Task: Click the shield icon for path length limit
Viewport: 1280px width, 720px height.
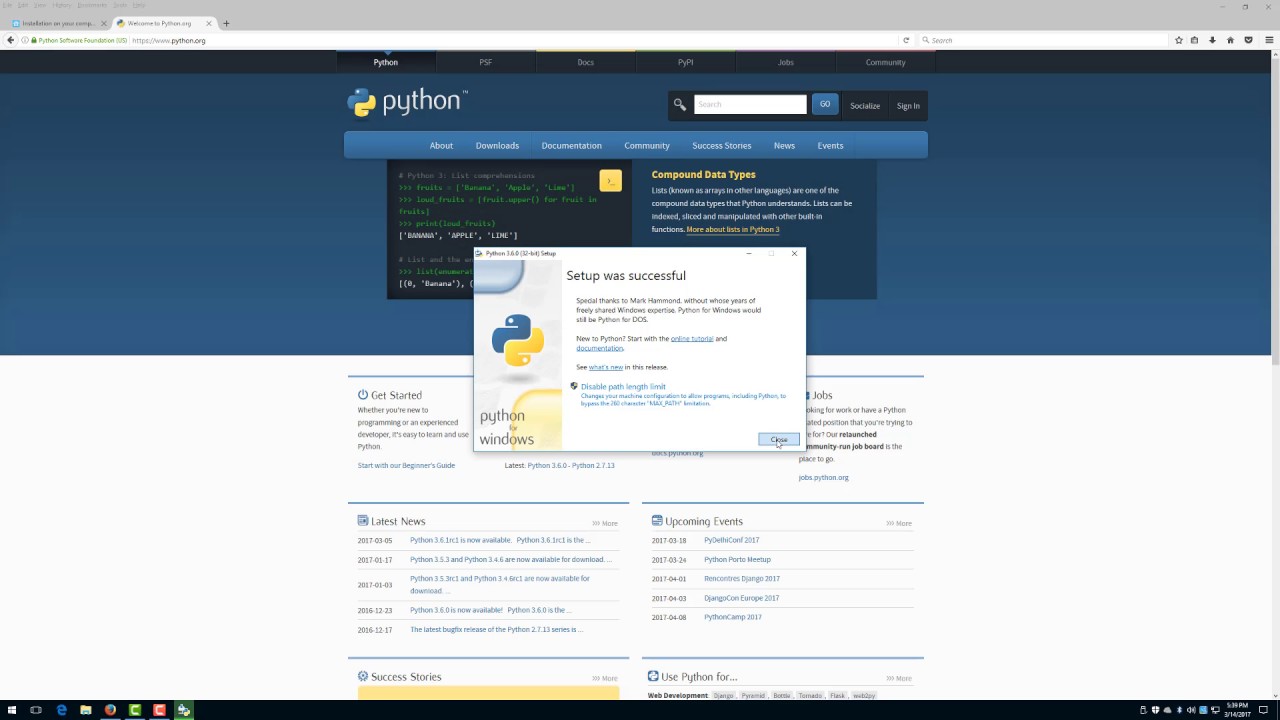Action: 574,386
